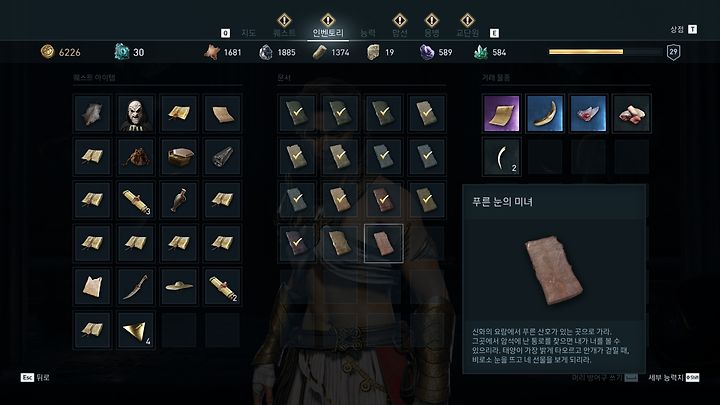The image size is (720, 405).
Task: Click the Esc 뒤로 back button
Action: 35,377
